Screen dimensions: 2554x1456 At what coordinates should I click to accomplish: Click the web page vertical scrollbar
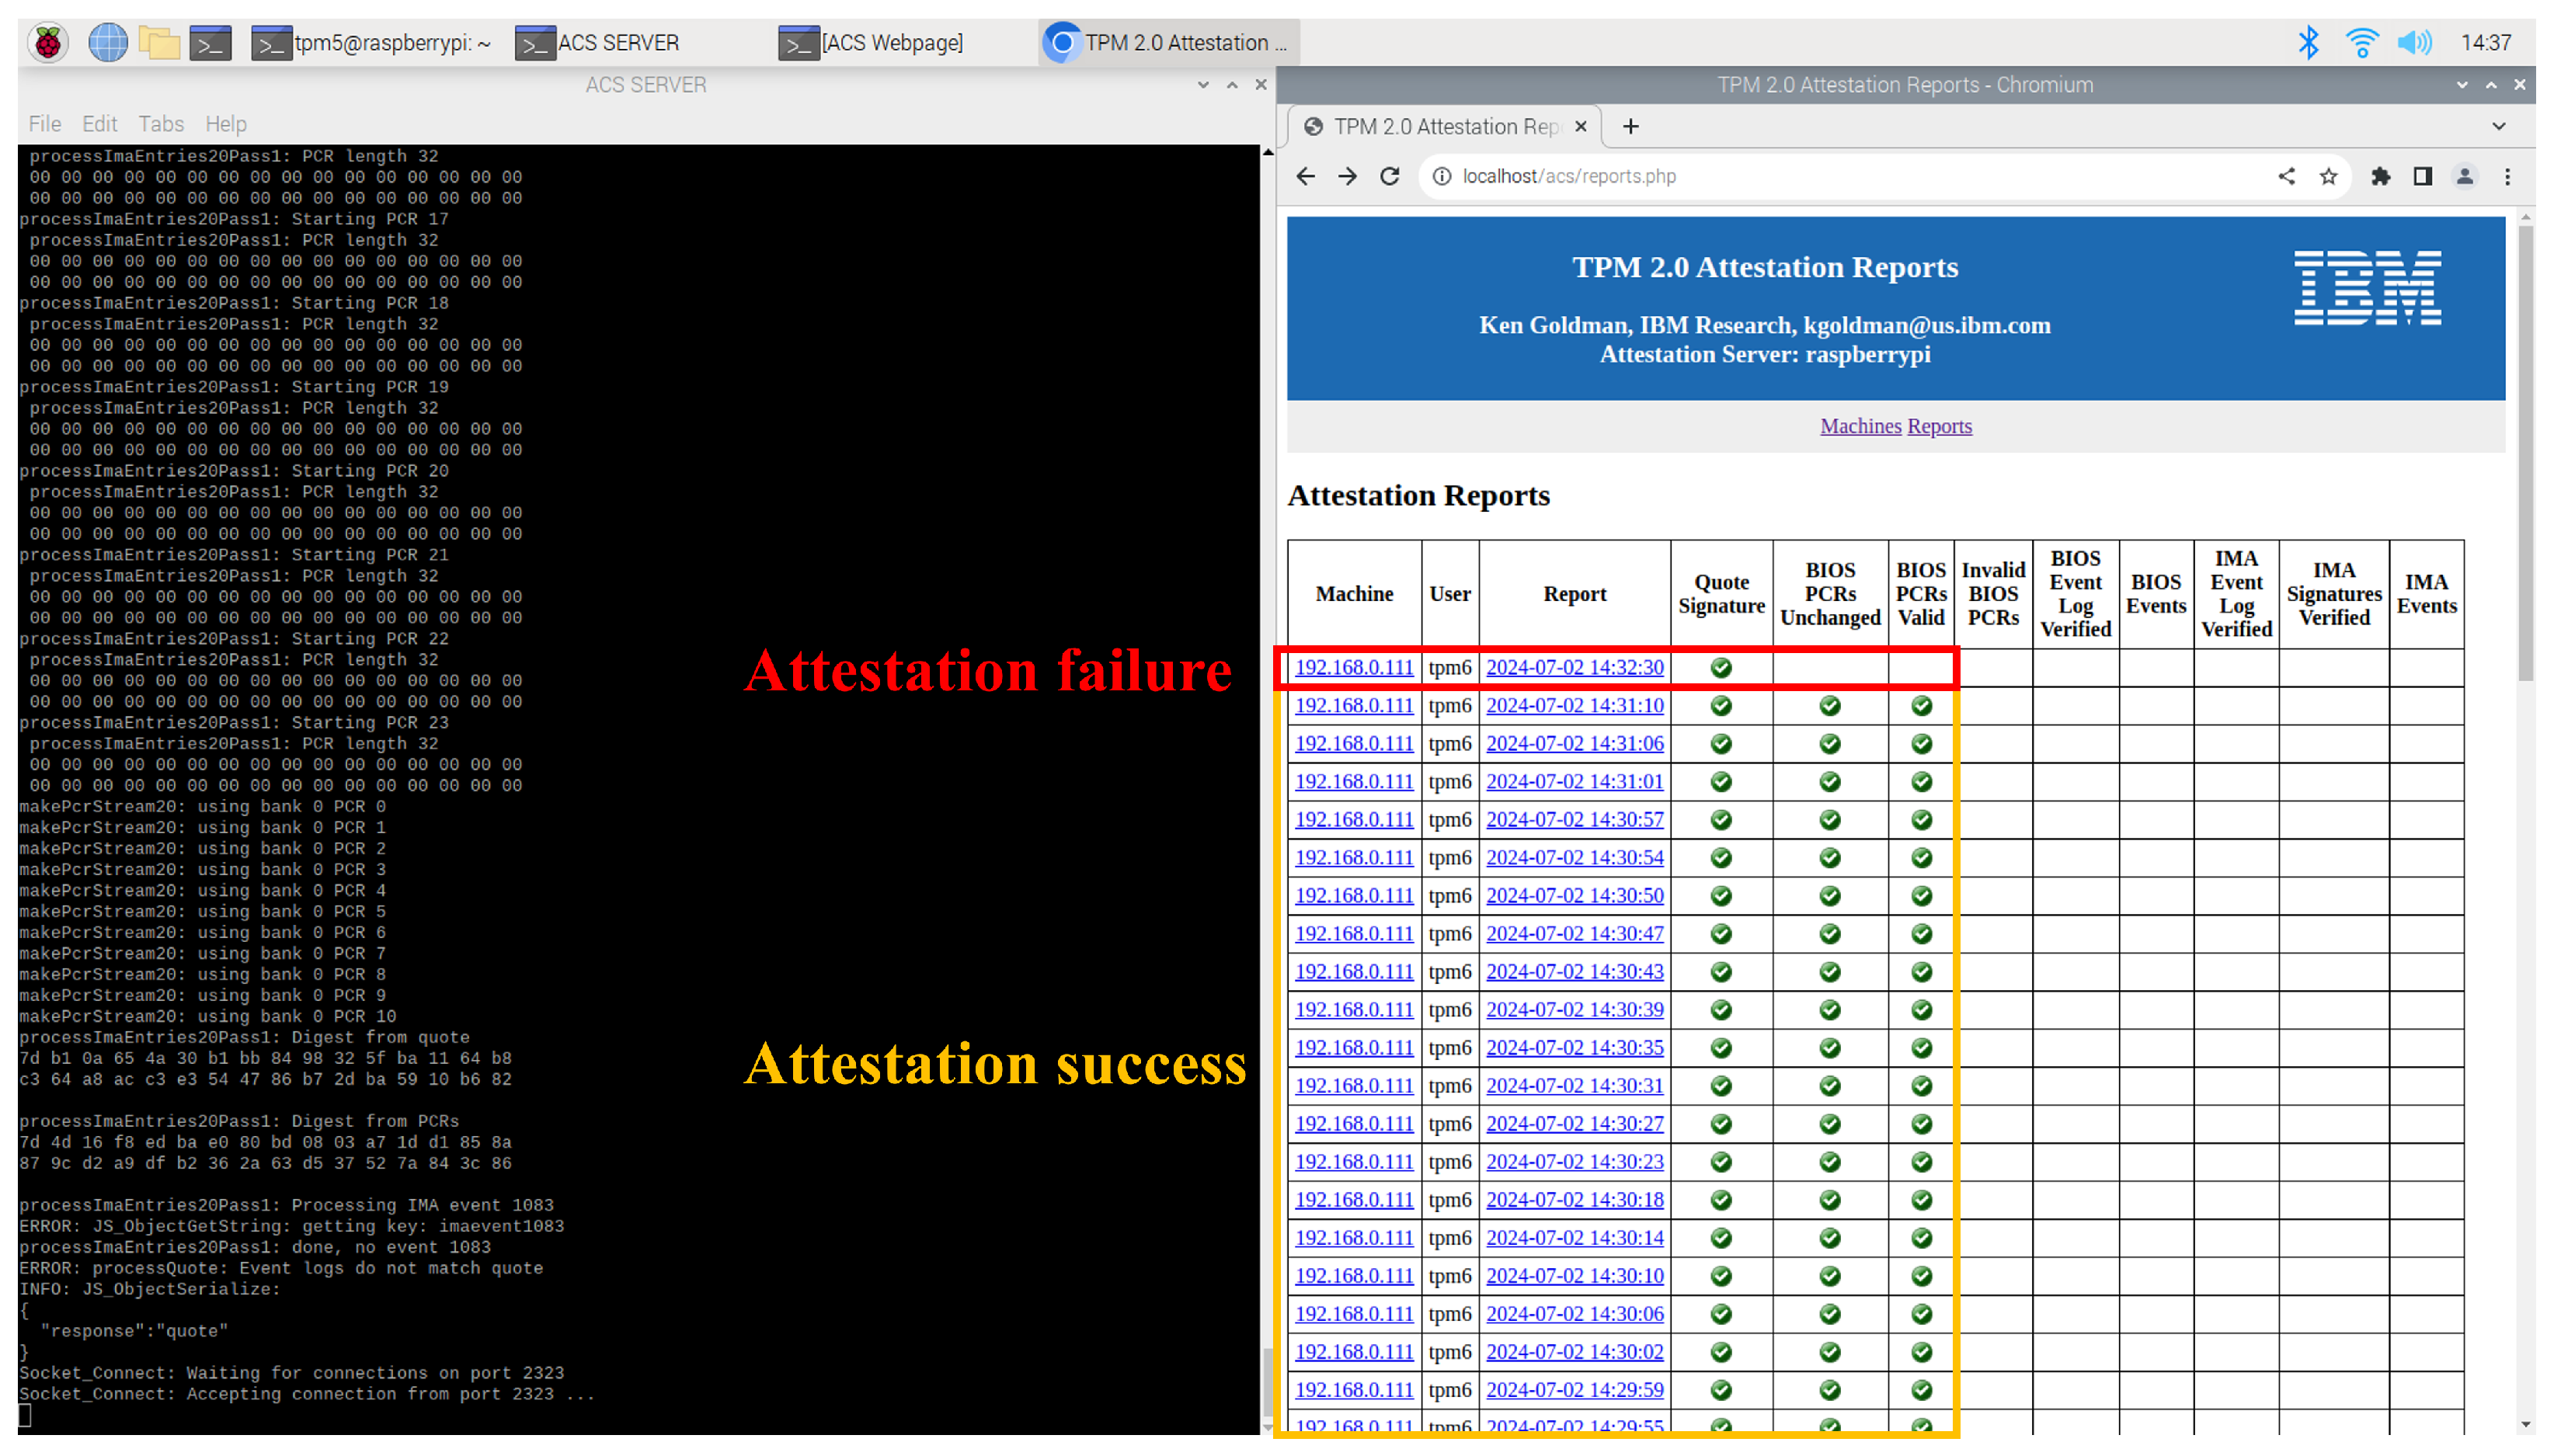2525,450
